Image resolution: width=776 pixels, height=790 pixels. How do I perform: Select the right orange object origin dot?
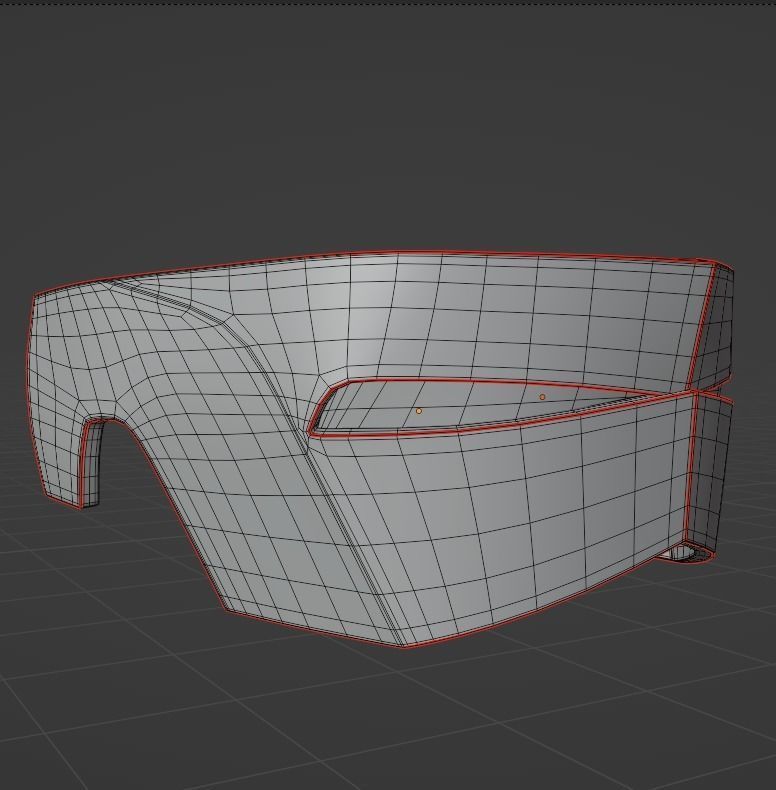(542, 397)
